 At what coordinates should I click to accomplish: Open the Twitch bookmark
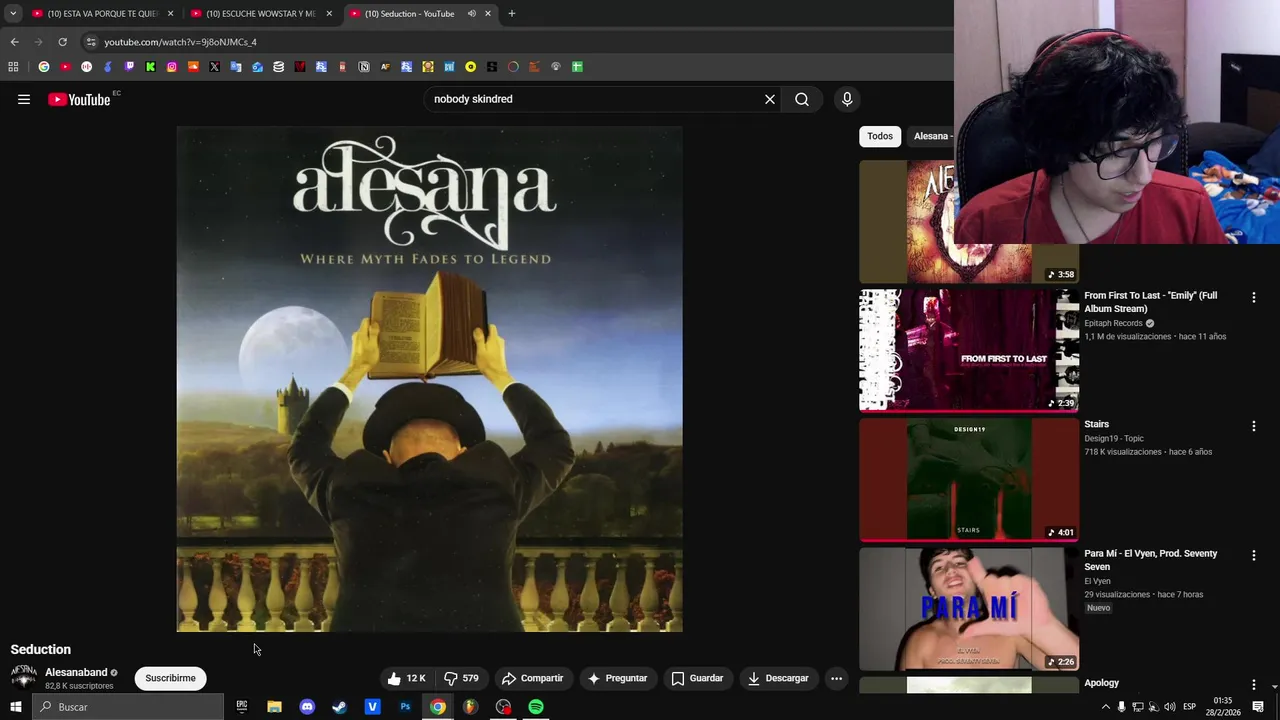[x=129, y=67]
